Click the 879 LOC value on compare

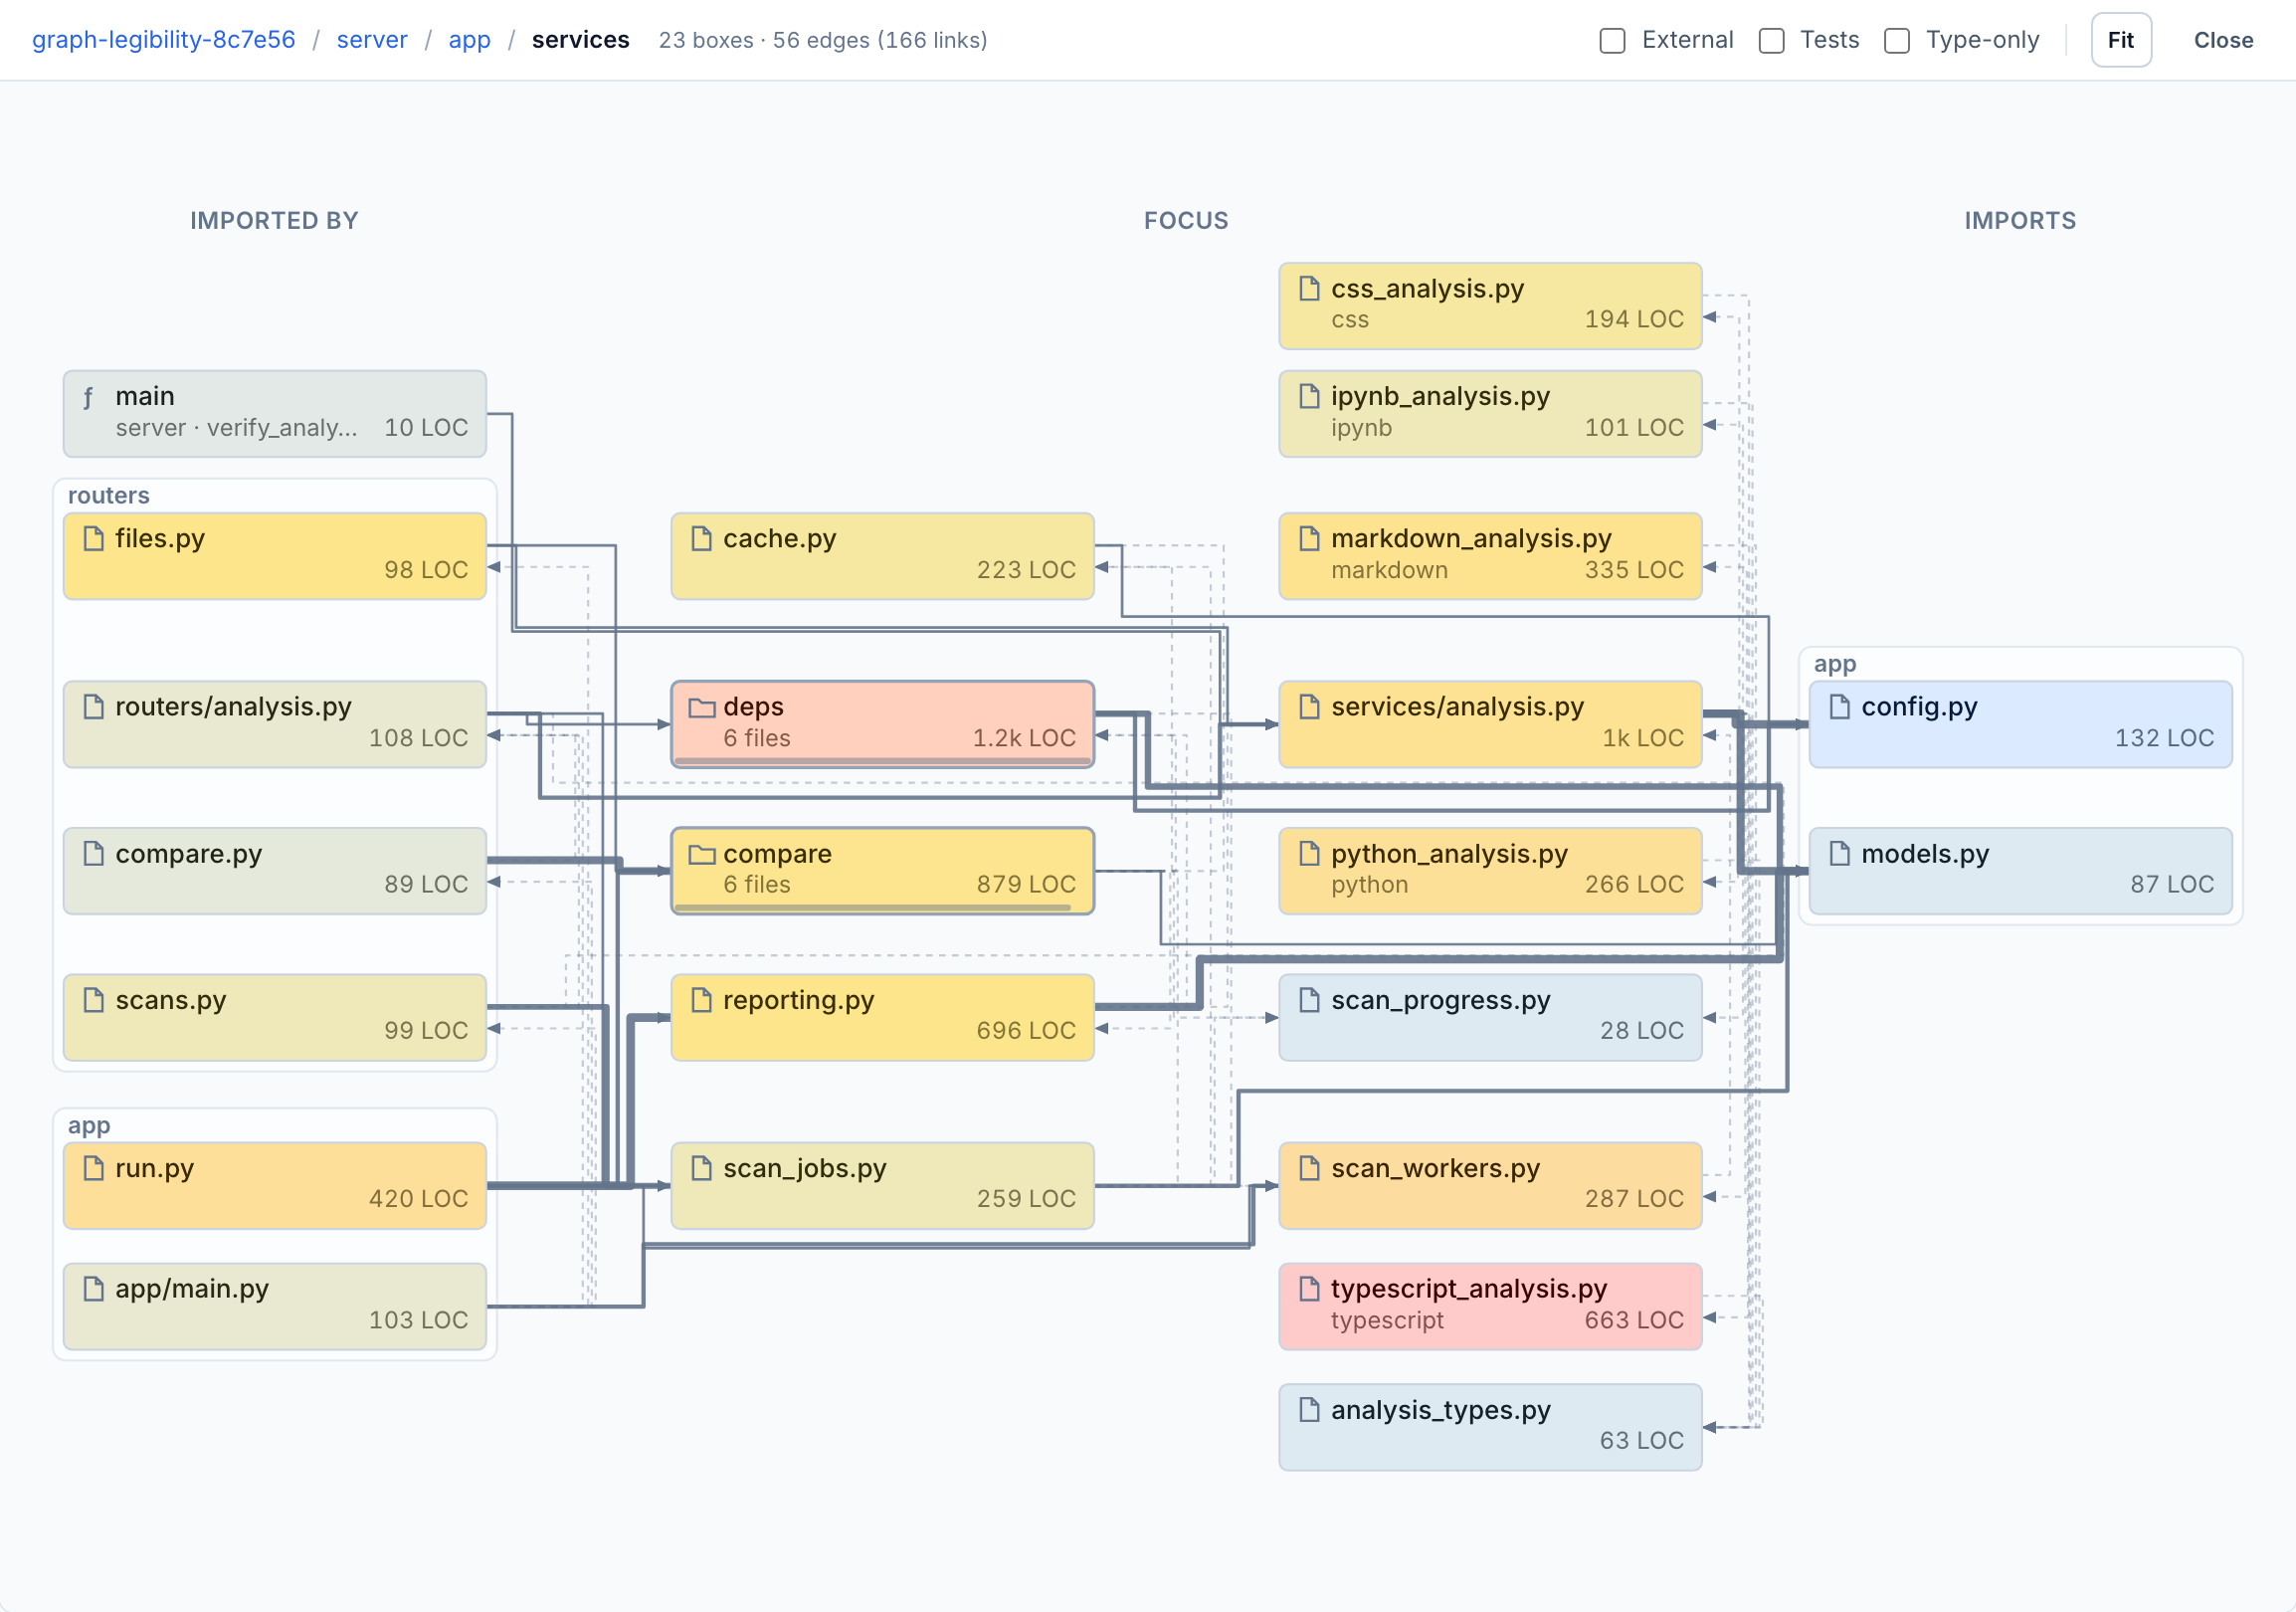1026,885
